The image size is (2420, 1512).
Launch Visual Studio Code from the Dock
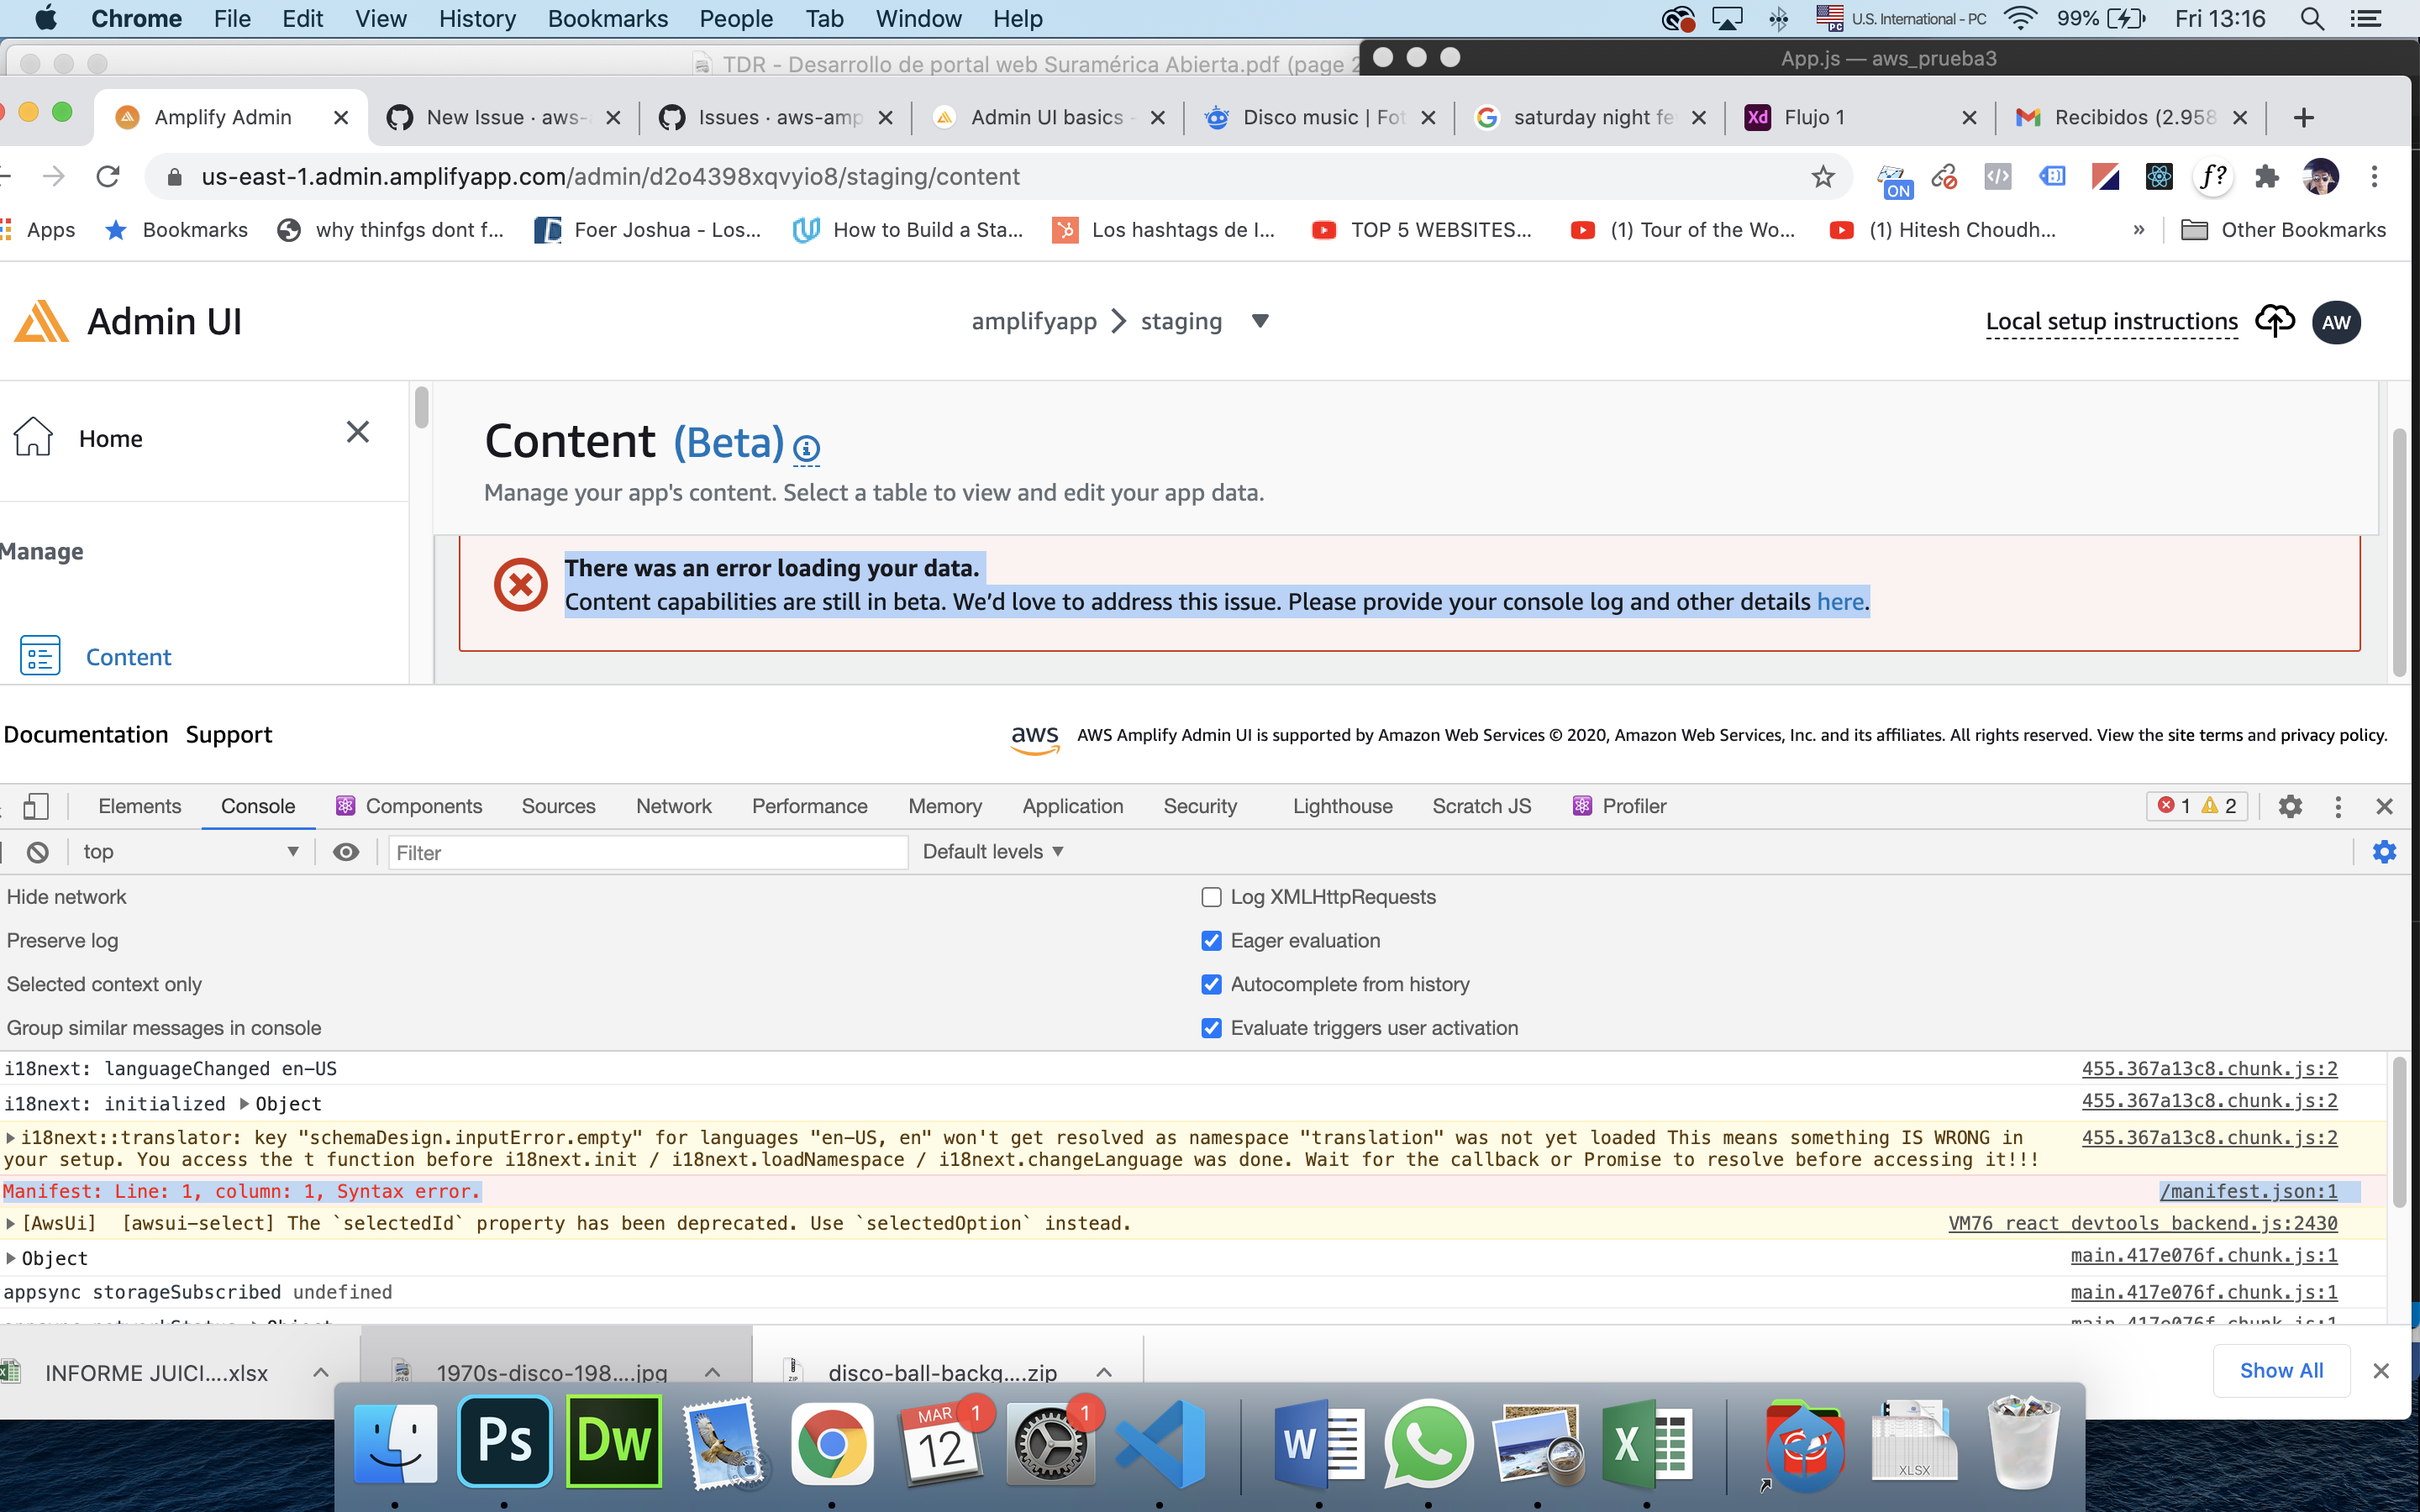(x=1162, y=1441)
